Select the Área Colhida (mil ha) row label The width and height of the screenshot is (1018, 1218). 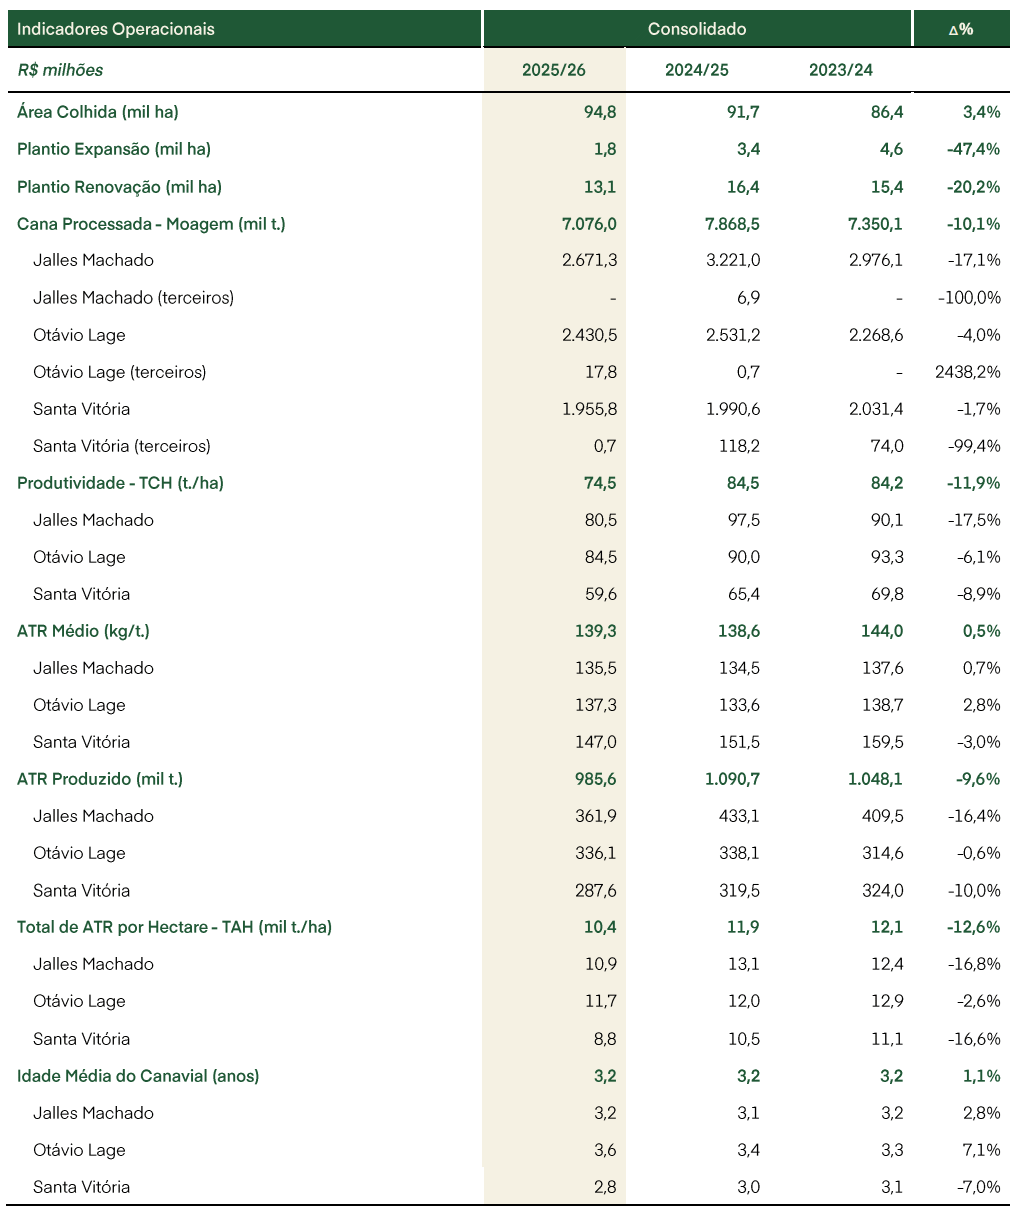point(98,112)
